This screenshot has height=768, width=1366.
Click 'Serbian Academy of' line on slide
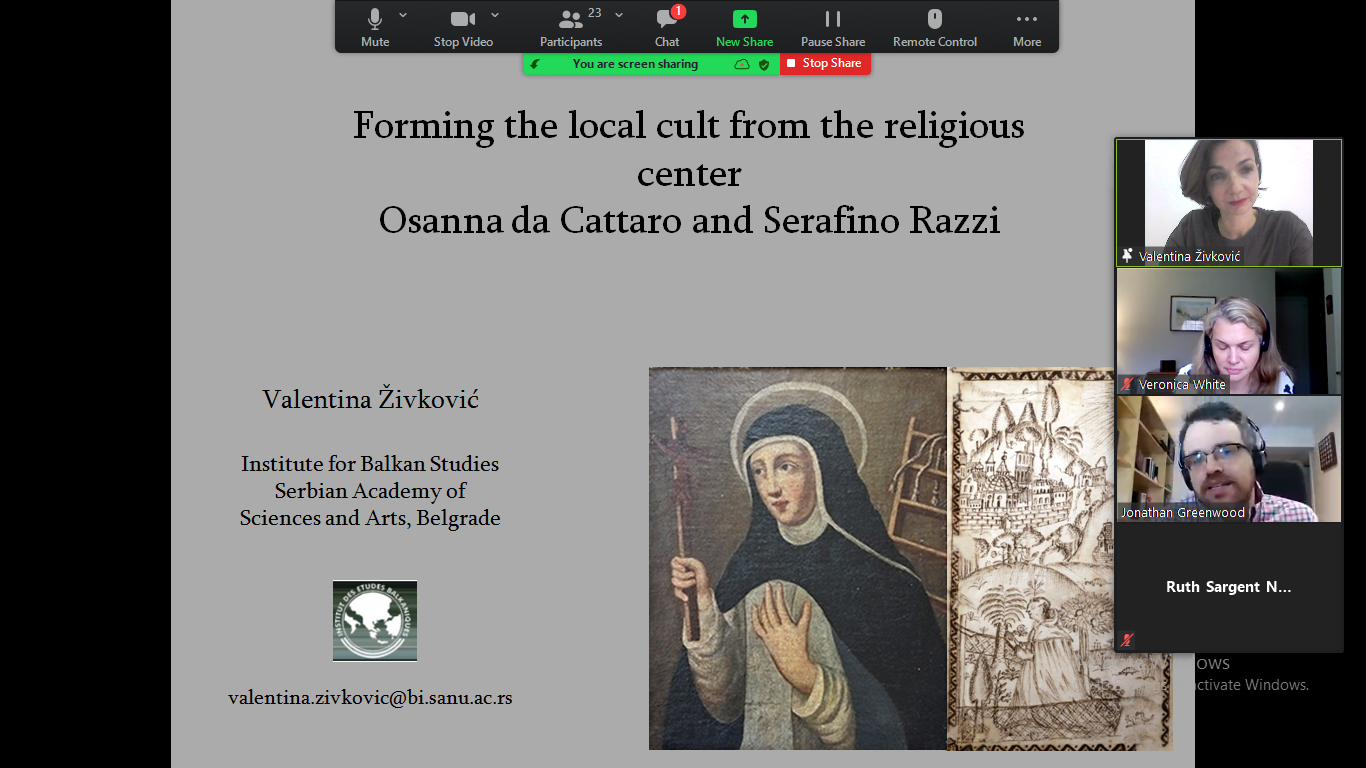(x=370, y=491)
